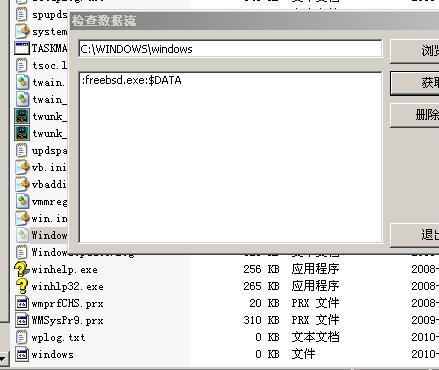This screenshot has width=439, height=370.
Task: Click the 检查数据流 dialog title bar
Action: coord(255,21)
